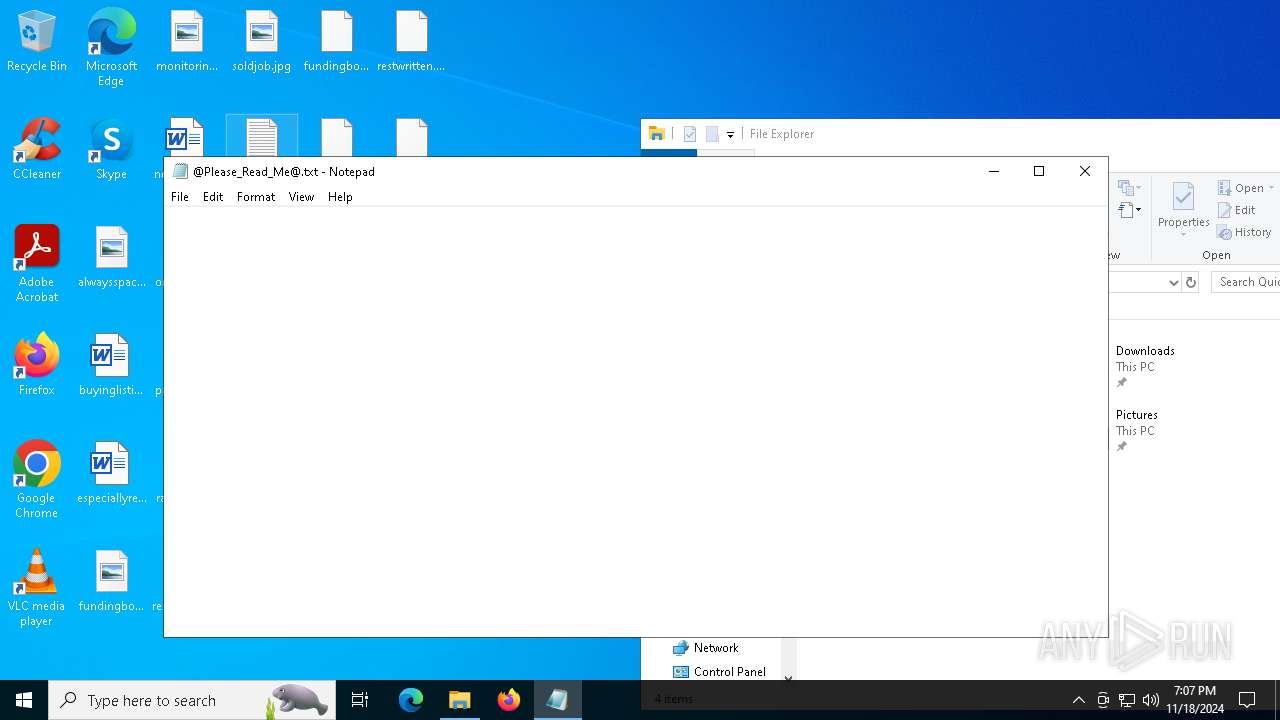Click the Notepad taskbar button
The image size is (1280, 720).
click(x=557, y=700)
